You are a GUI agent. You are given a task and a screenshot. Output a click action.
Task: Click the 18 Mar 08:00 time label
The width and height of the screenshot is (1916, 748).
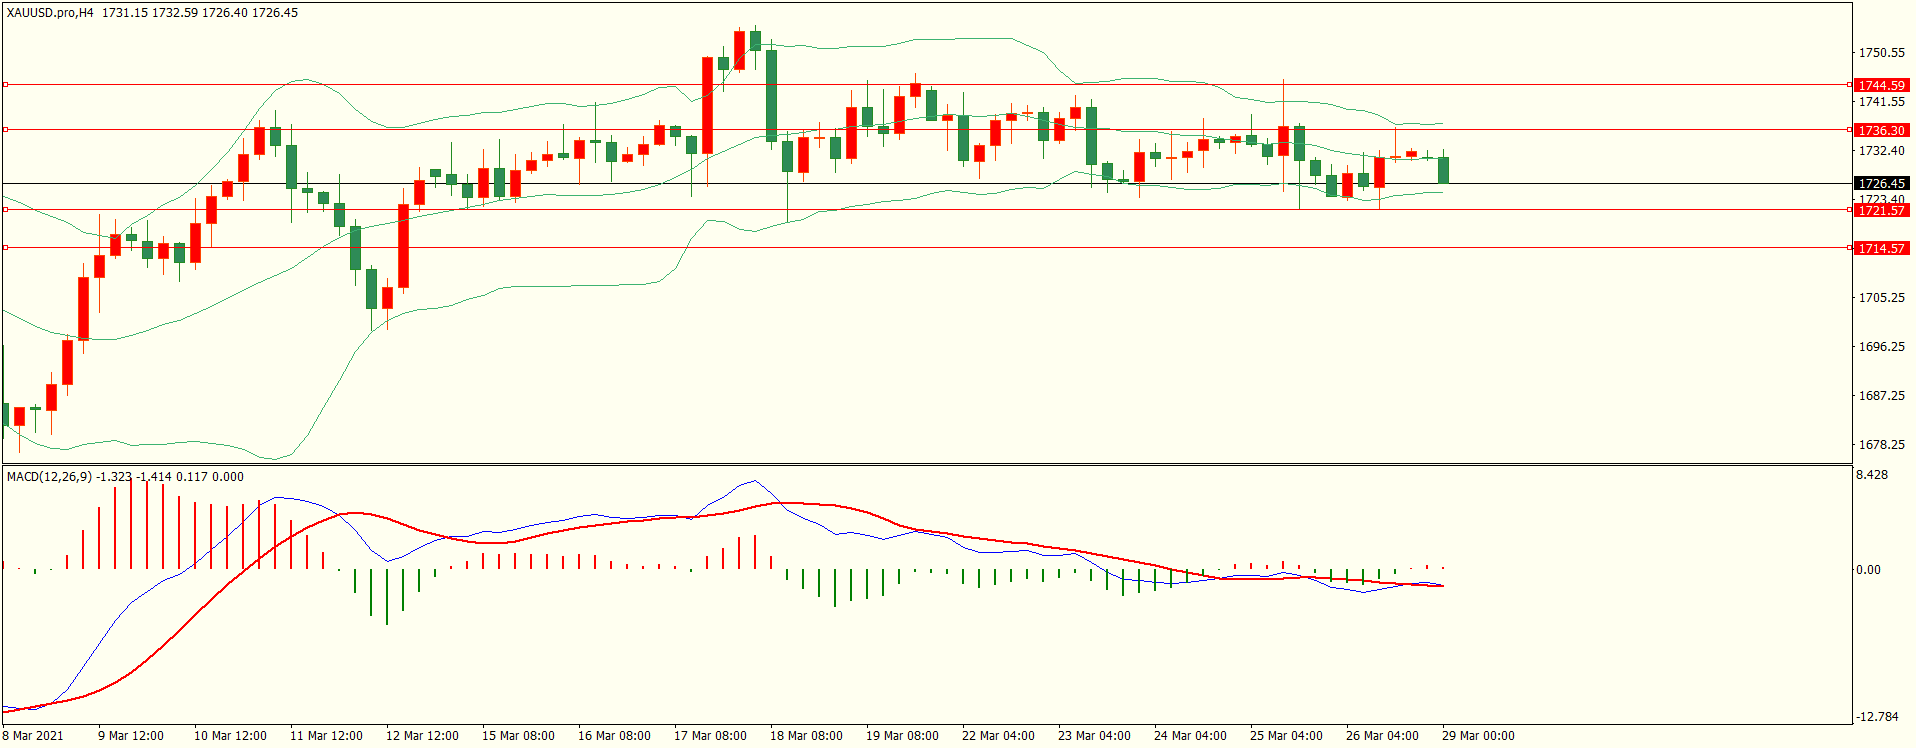point(806,736)
